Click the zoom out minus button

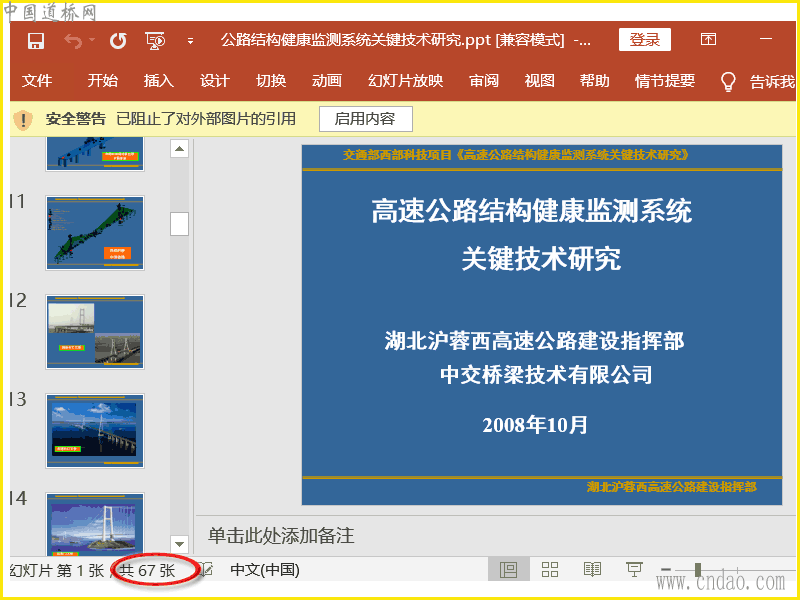[x=665, y=569]
